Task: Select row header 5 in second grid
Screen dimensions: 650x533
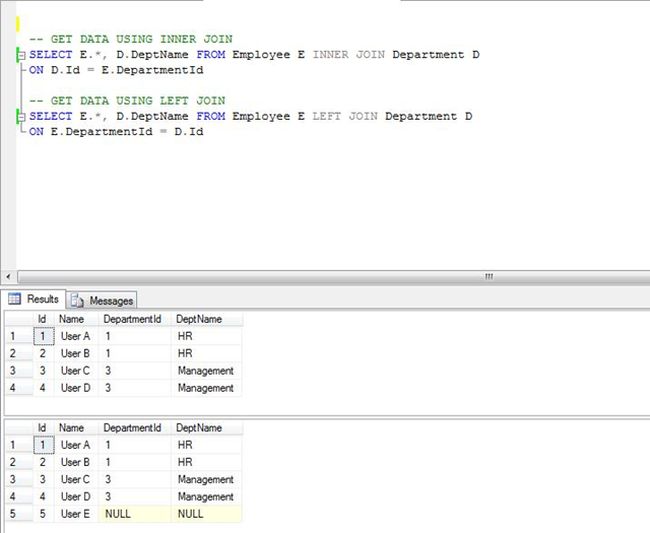Action: (x=19, y=514)
